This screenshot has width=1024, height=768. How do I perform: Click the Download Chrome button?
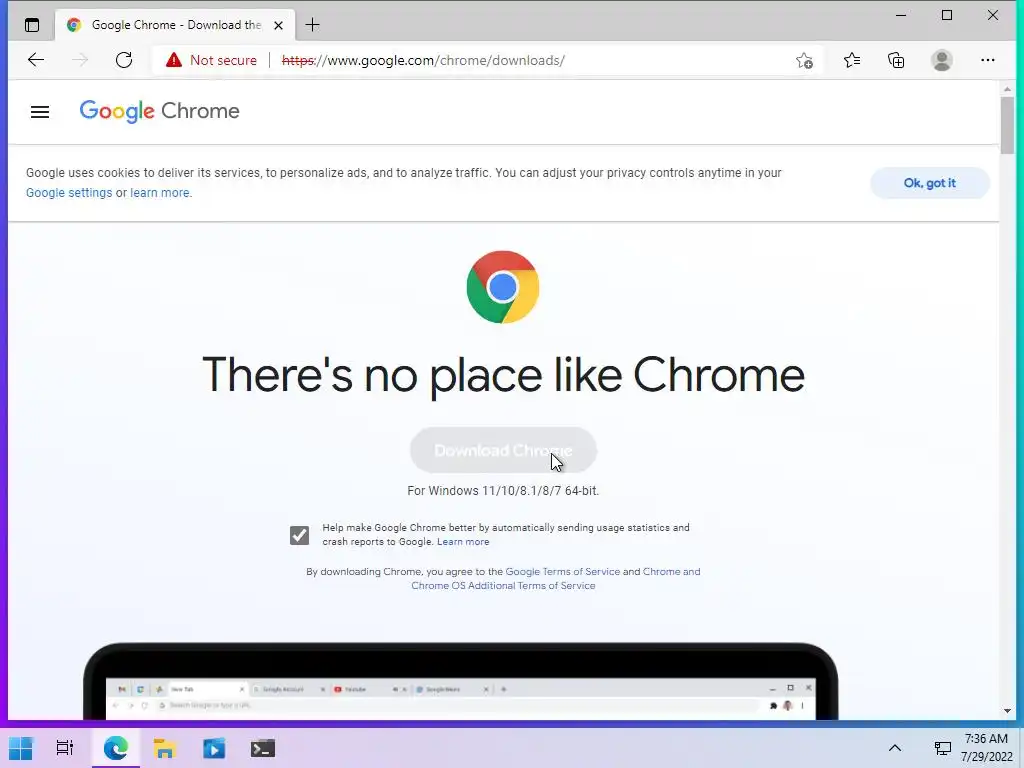coord(503,451)
